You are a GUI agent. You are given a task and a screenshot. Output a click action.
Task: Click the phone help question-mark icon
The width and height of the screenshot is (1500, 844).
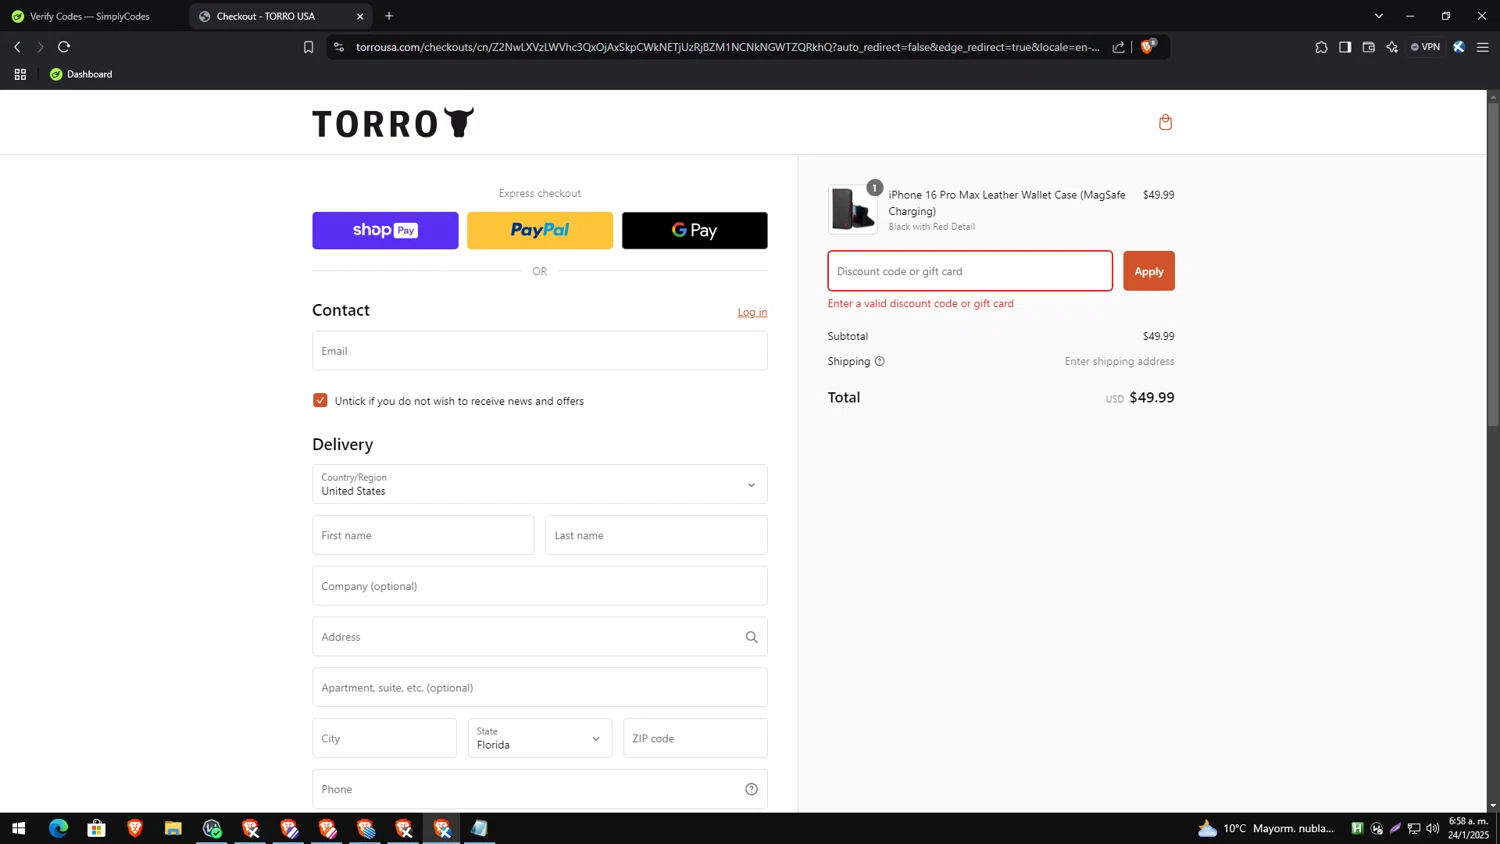pyautogui.click(x=751, y=789)
